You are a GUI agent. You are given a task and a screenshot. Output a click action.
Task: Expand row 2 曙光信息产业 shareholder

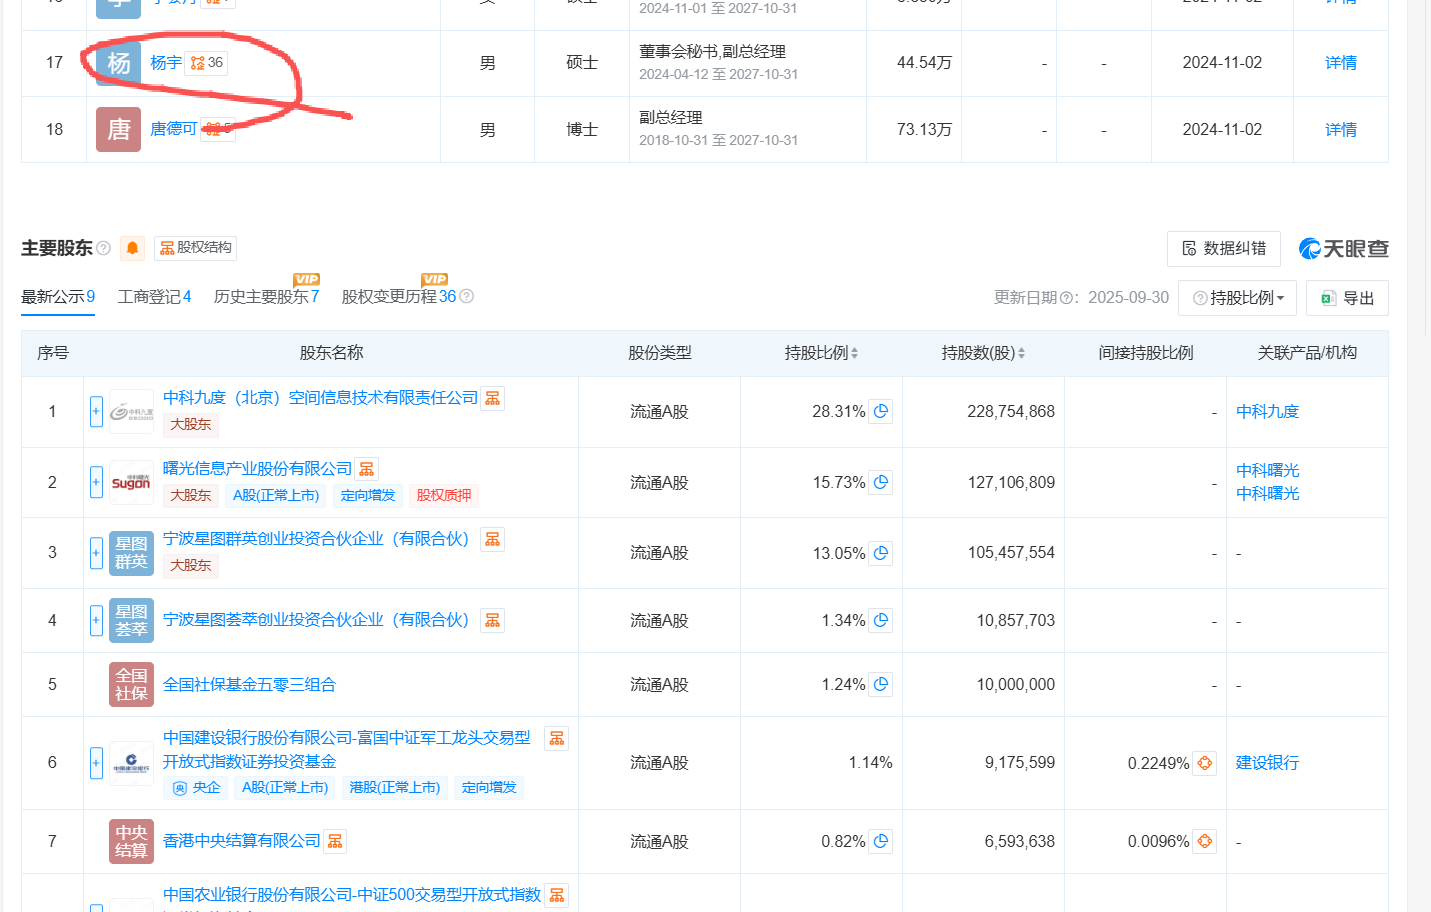click(96, 482)
